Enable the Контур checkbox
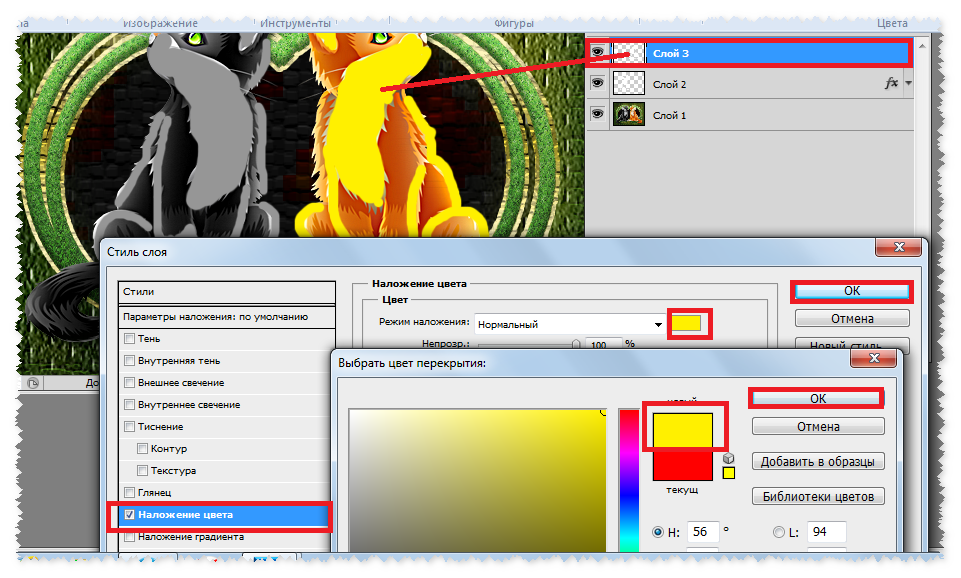The width and height of the screenshot is (961, 578). coord(142,449)
